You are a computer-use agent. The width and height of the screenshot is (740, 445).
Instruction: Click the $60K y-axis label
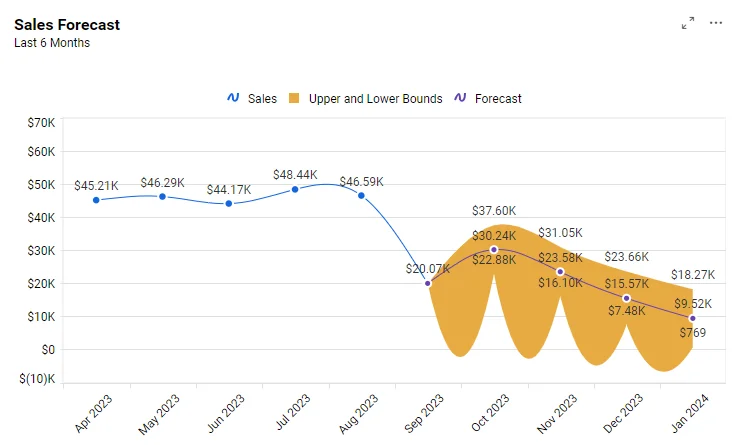tap(41, 152)
